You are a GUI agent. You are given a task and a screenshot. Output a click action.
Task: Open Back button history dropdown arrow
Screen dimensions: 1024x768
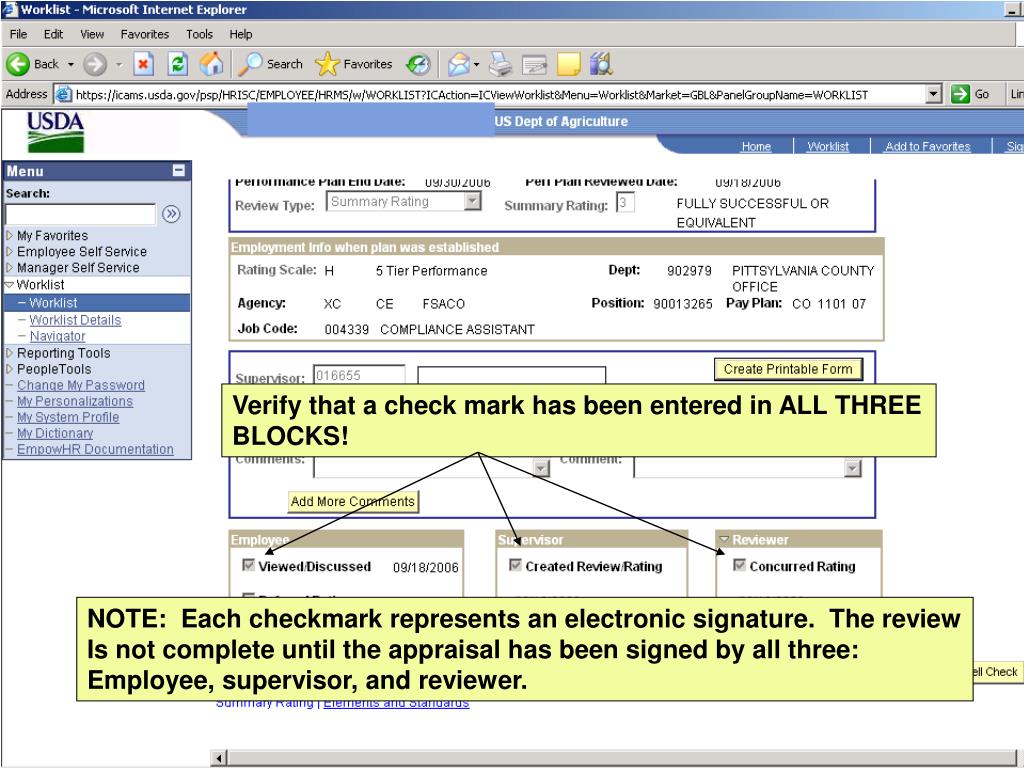[x=71, y=65]
